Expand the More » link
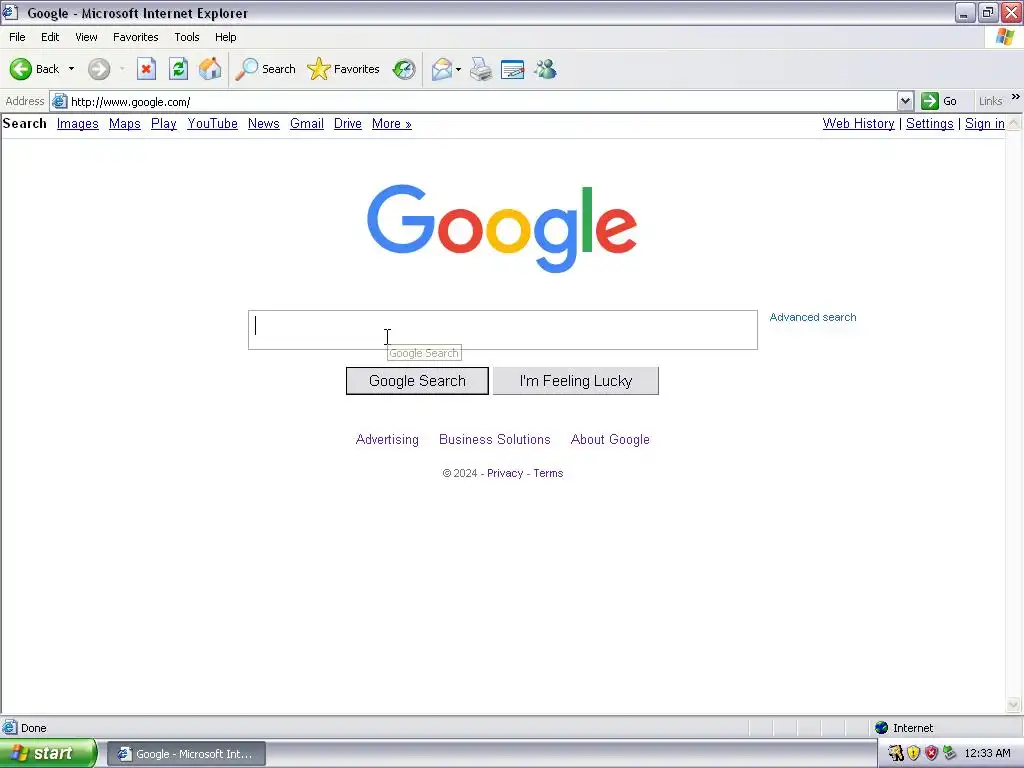The height and width of the screenshot is (768, 1024). (392, 123)
